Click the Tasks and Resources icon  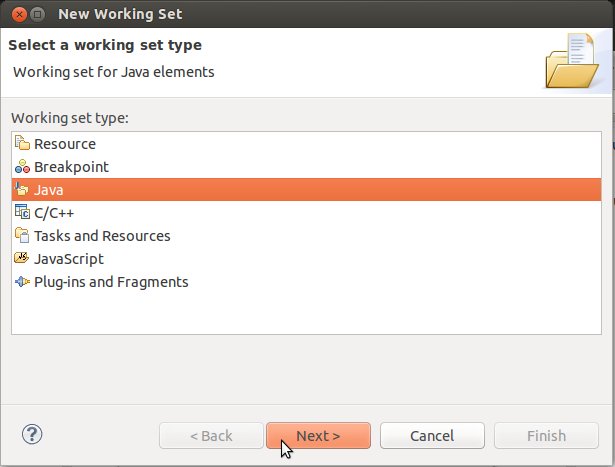click(22, 235)
